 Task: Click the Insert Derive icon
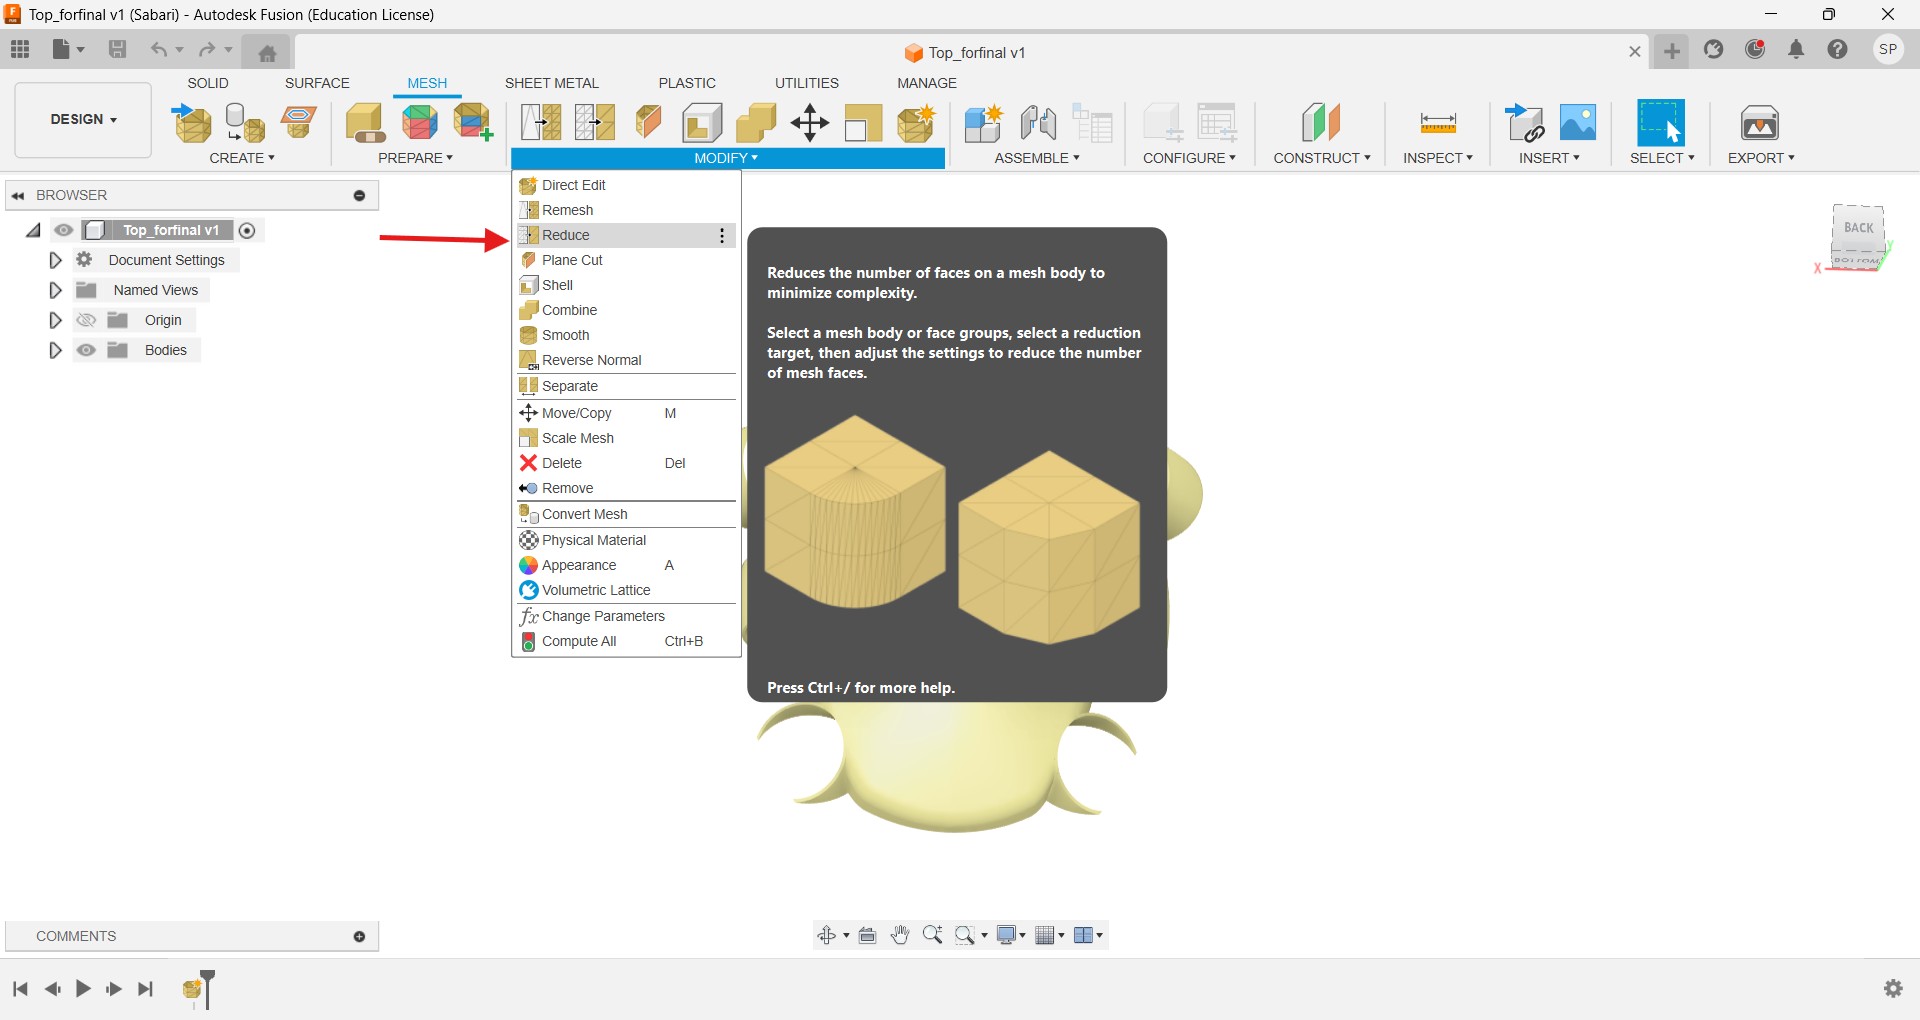tap(1524, 123)
